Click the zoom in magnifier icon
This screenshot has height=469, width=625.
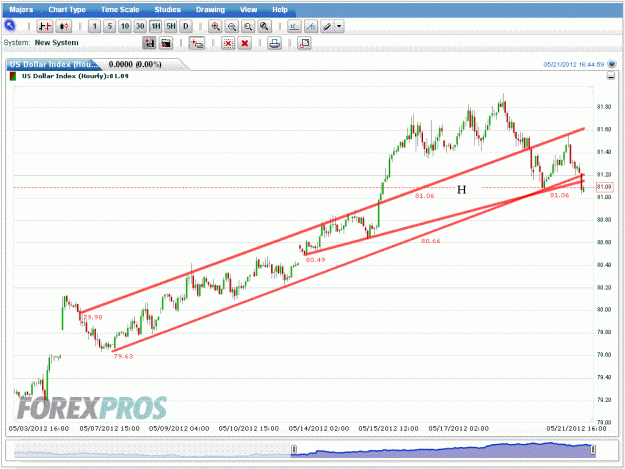click(215, 27)
